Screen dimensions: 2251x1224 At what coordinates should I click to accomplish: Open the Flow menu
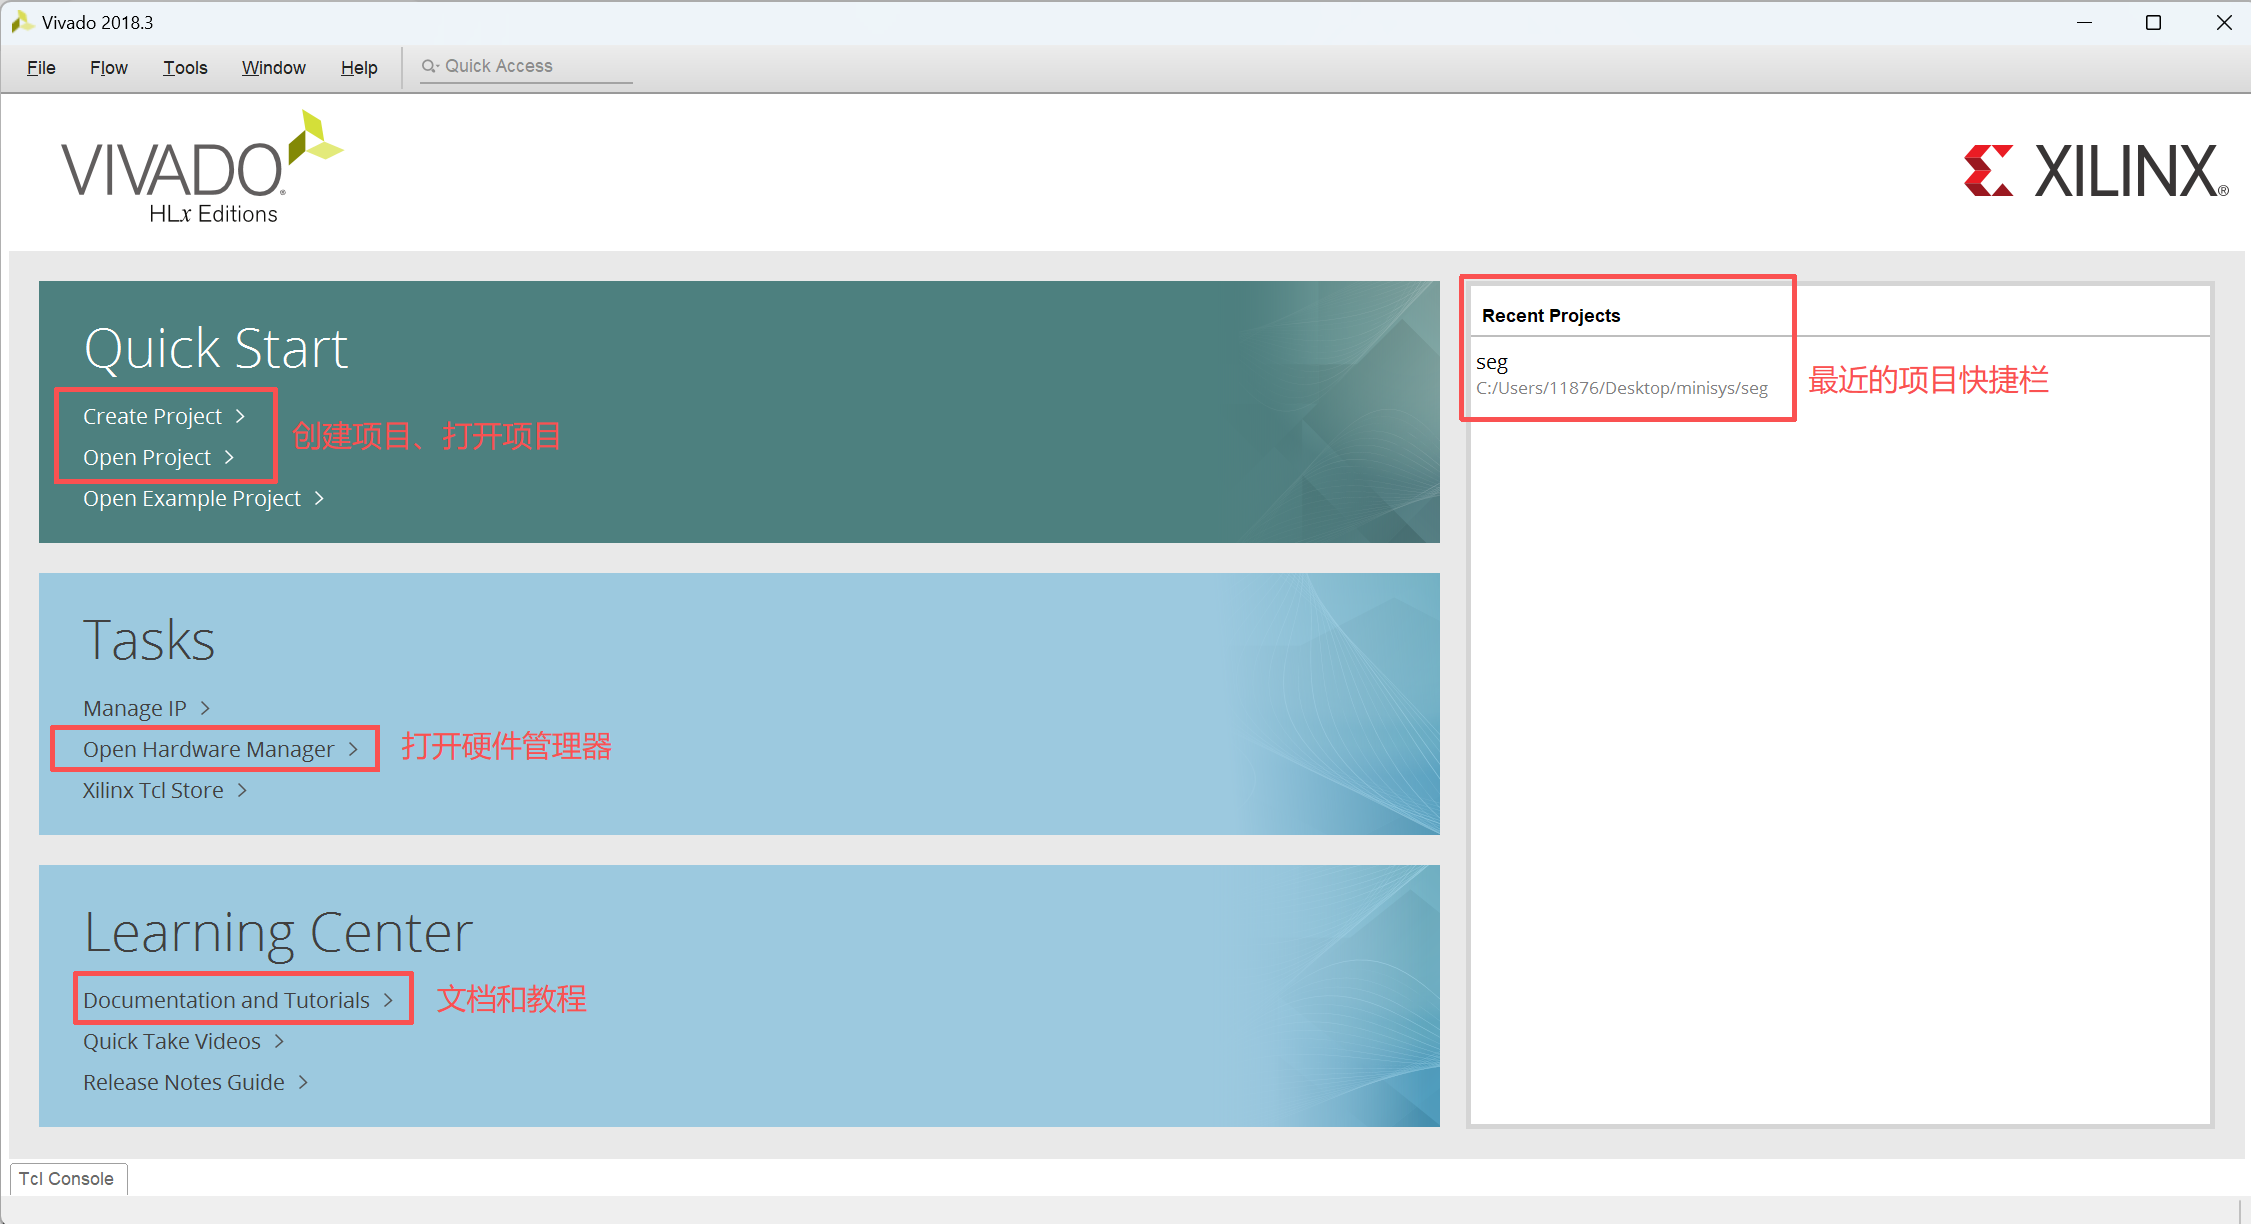pos(109,67)
